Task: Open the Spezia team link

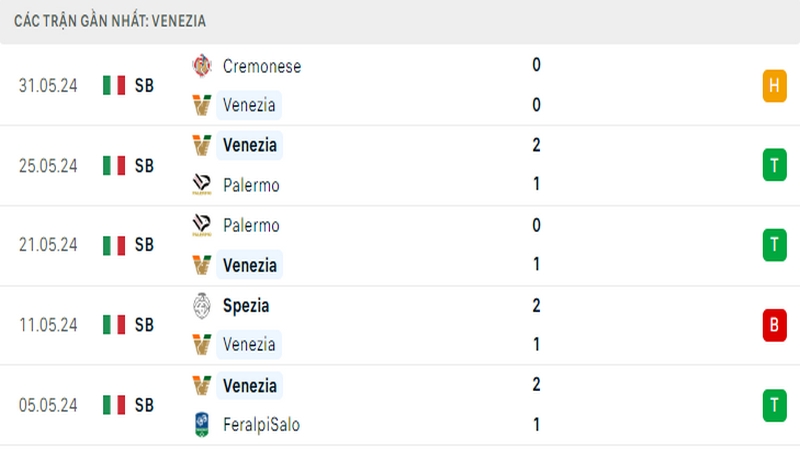Action: (246, 306)
